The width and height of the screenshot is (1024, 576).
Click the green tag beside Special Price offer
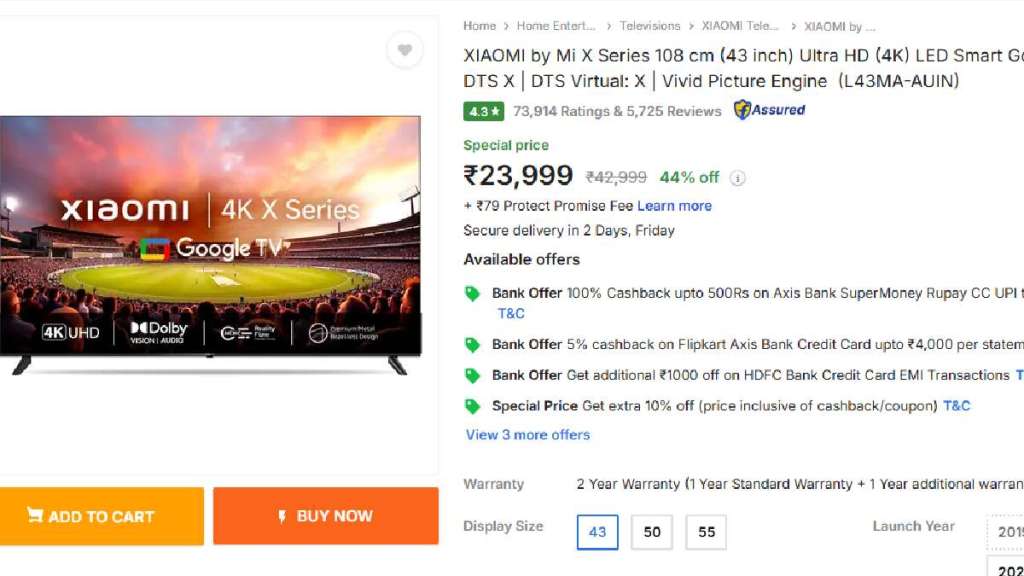click(x=472, y=406)
